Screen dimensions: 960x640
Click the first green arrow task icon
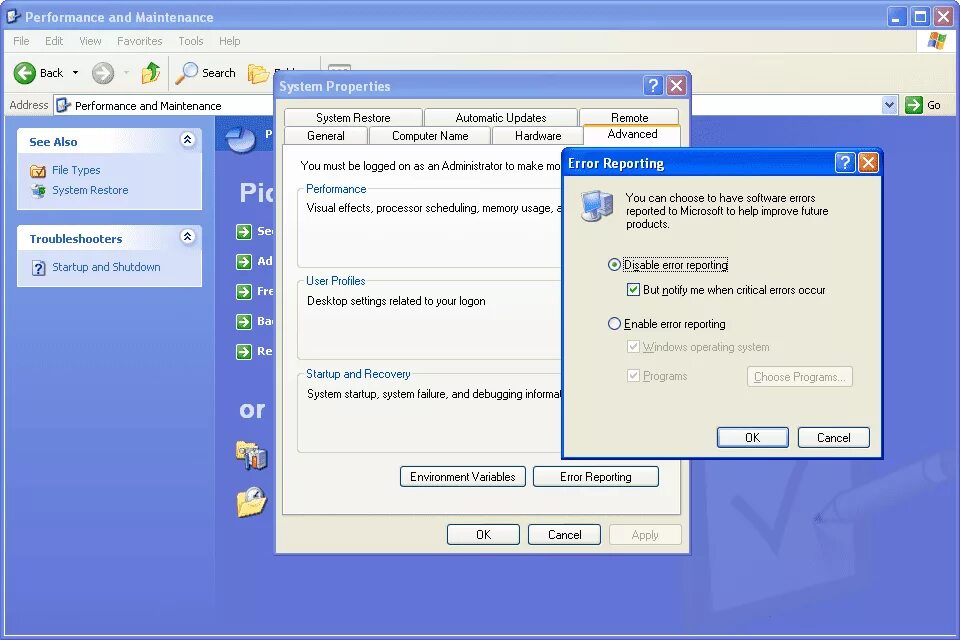(x=244, y=232)
